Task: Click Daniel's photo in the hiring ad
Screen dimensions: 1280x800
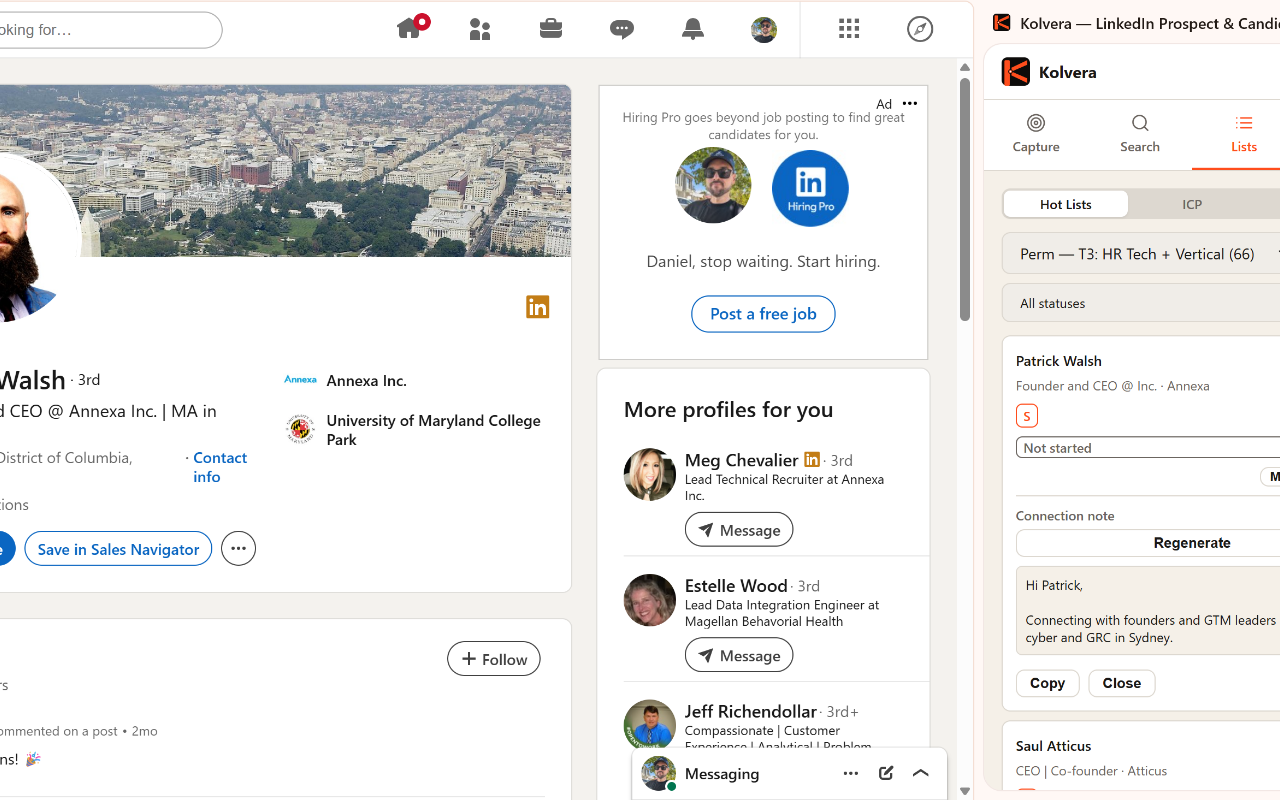Action: [713, 186]
